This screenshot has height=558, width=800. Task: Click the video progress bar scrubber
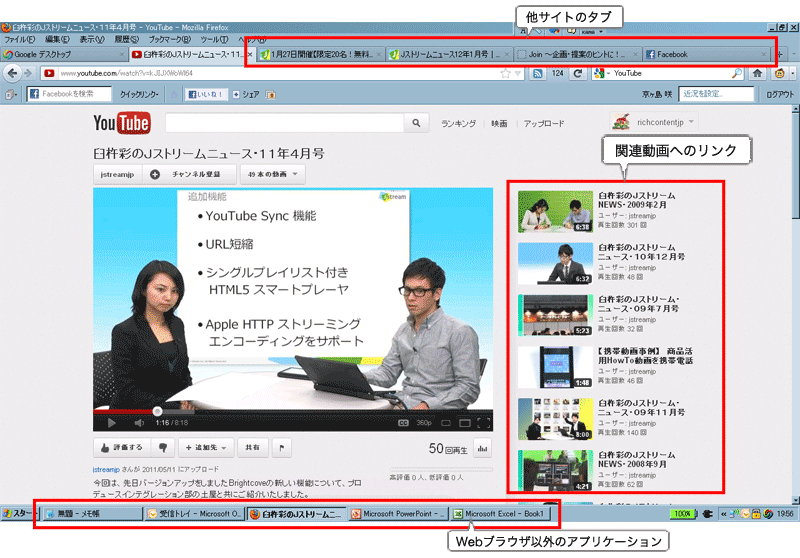157,410
